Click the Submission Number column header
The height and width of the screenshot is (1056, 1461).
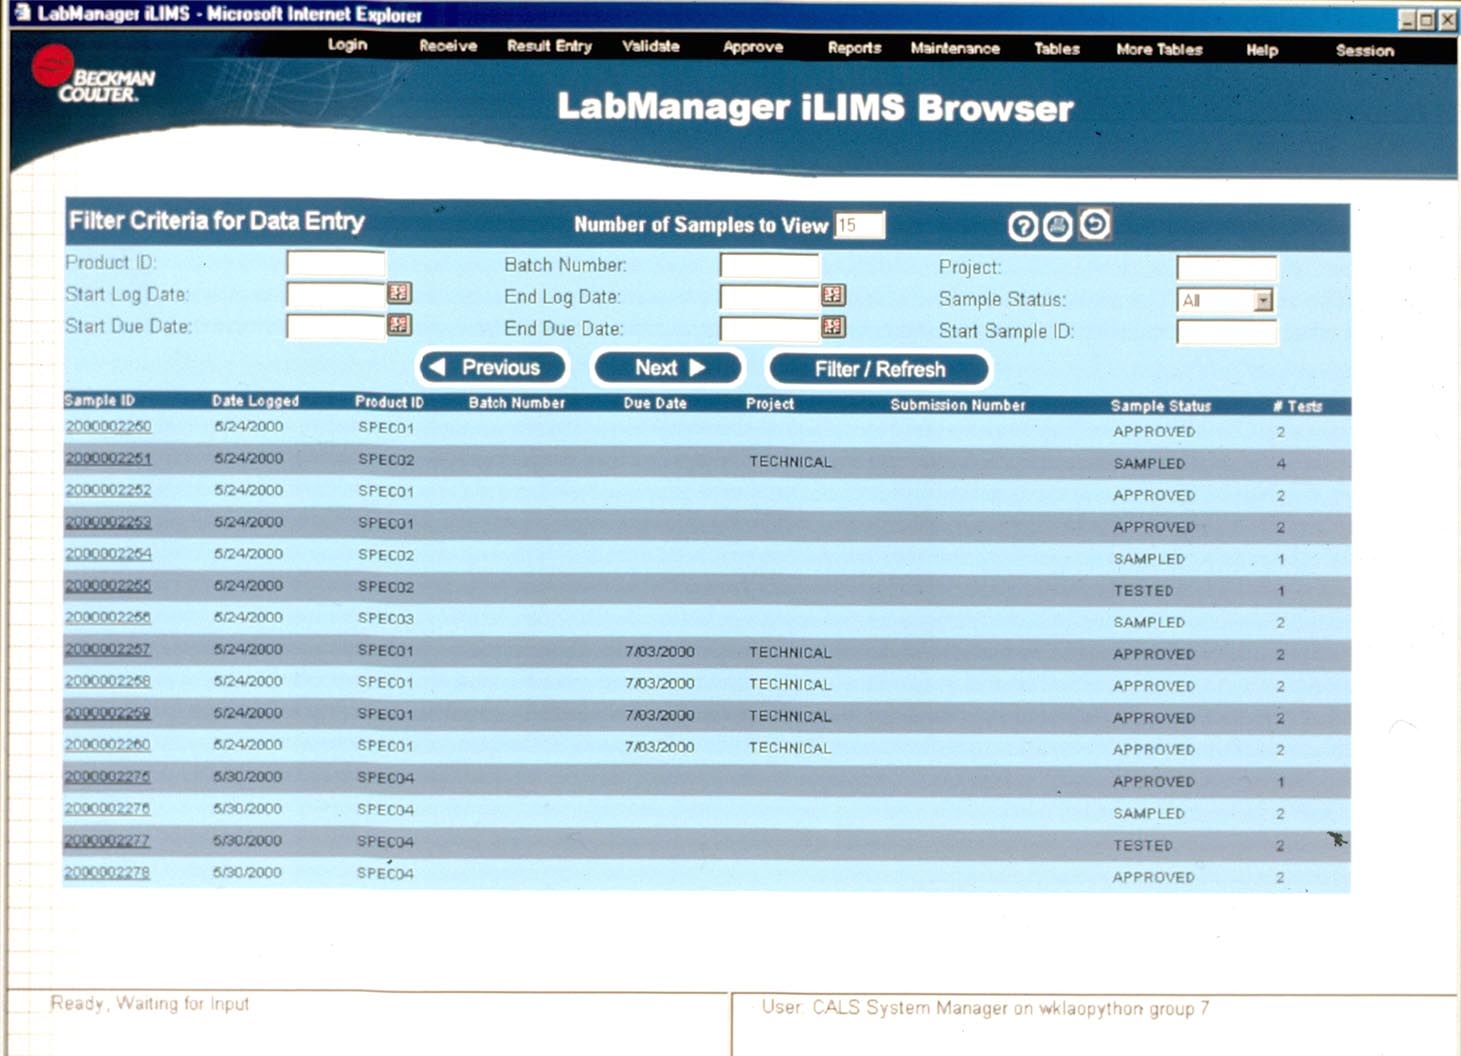pos(958,405)
